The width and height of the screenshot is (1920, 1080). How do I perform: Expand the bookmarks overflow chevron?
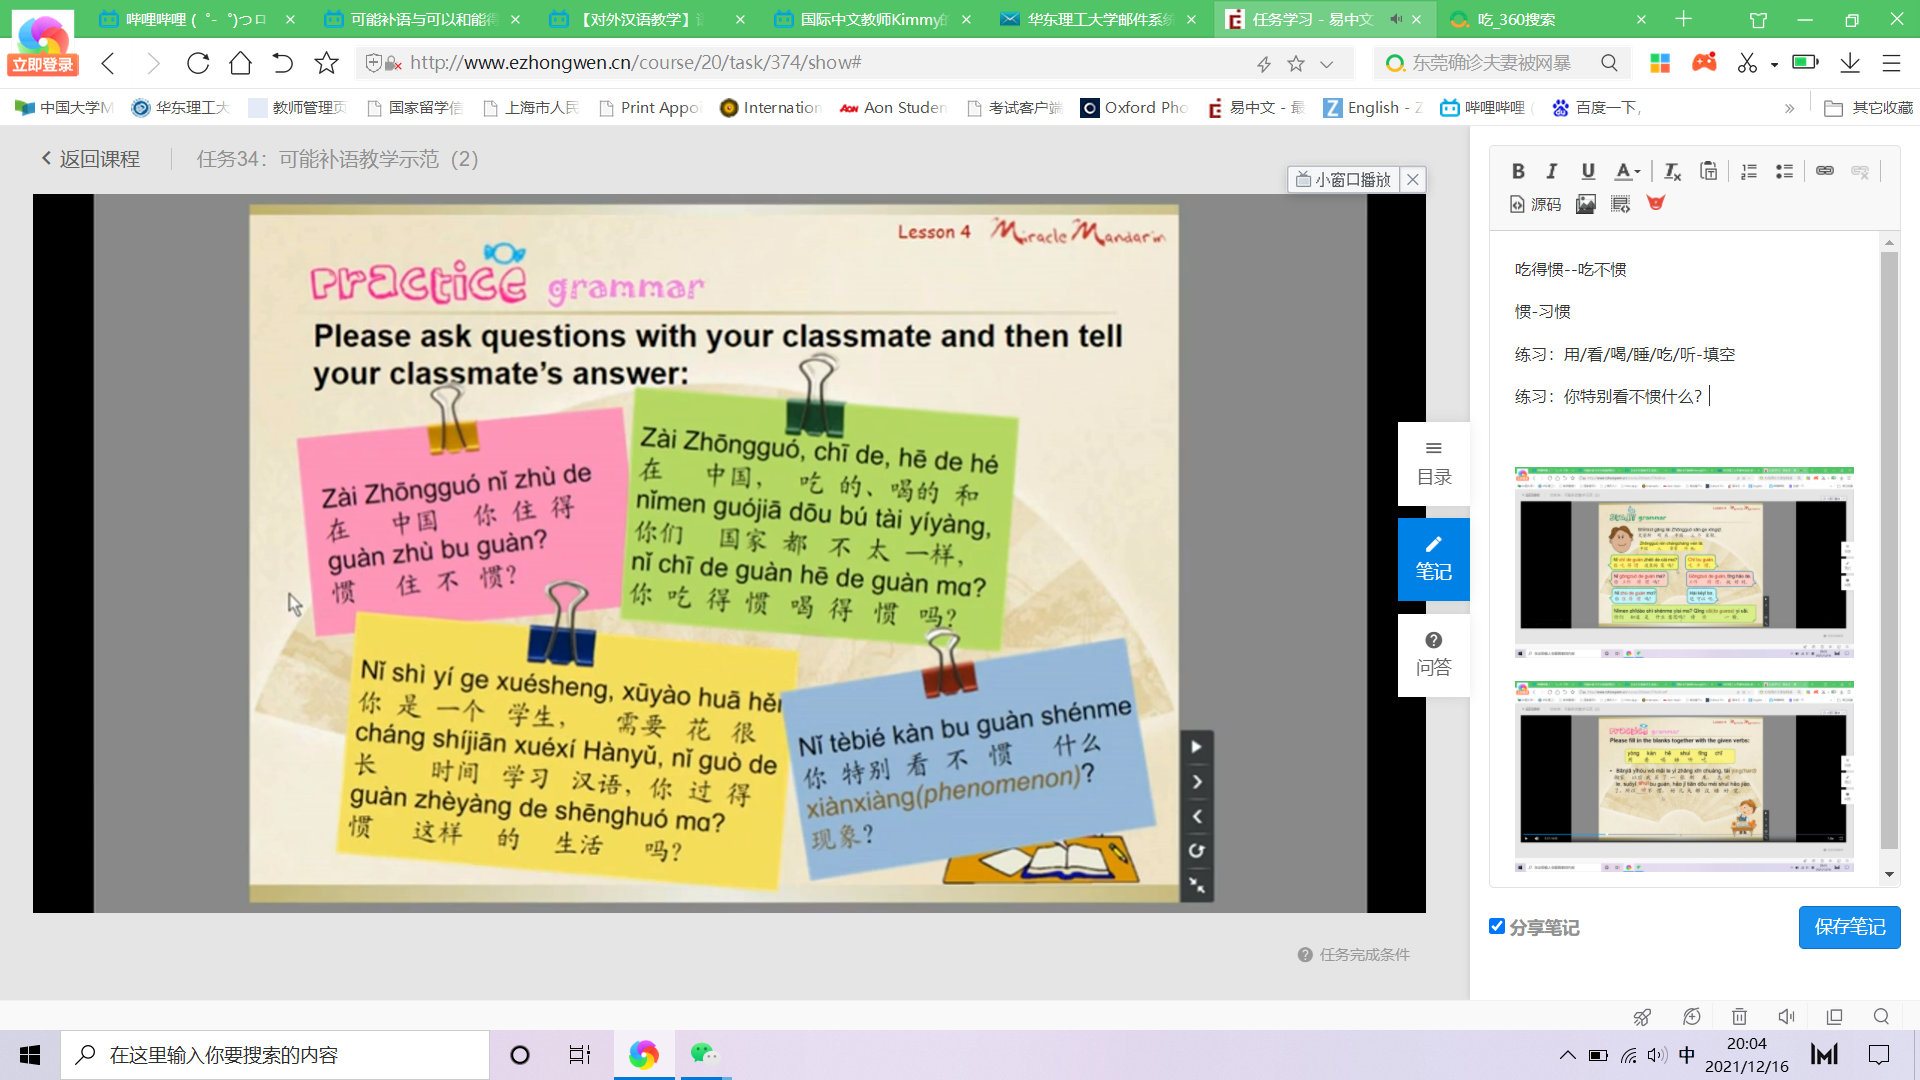tap(1789, 108)
